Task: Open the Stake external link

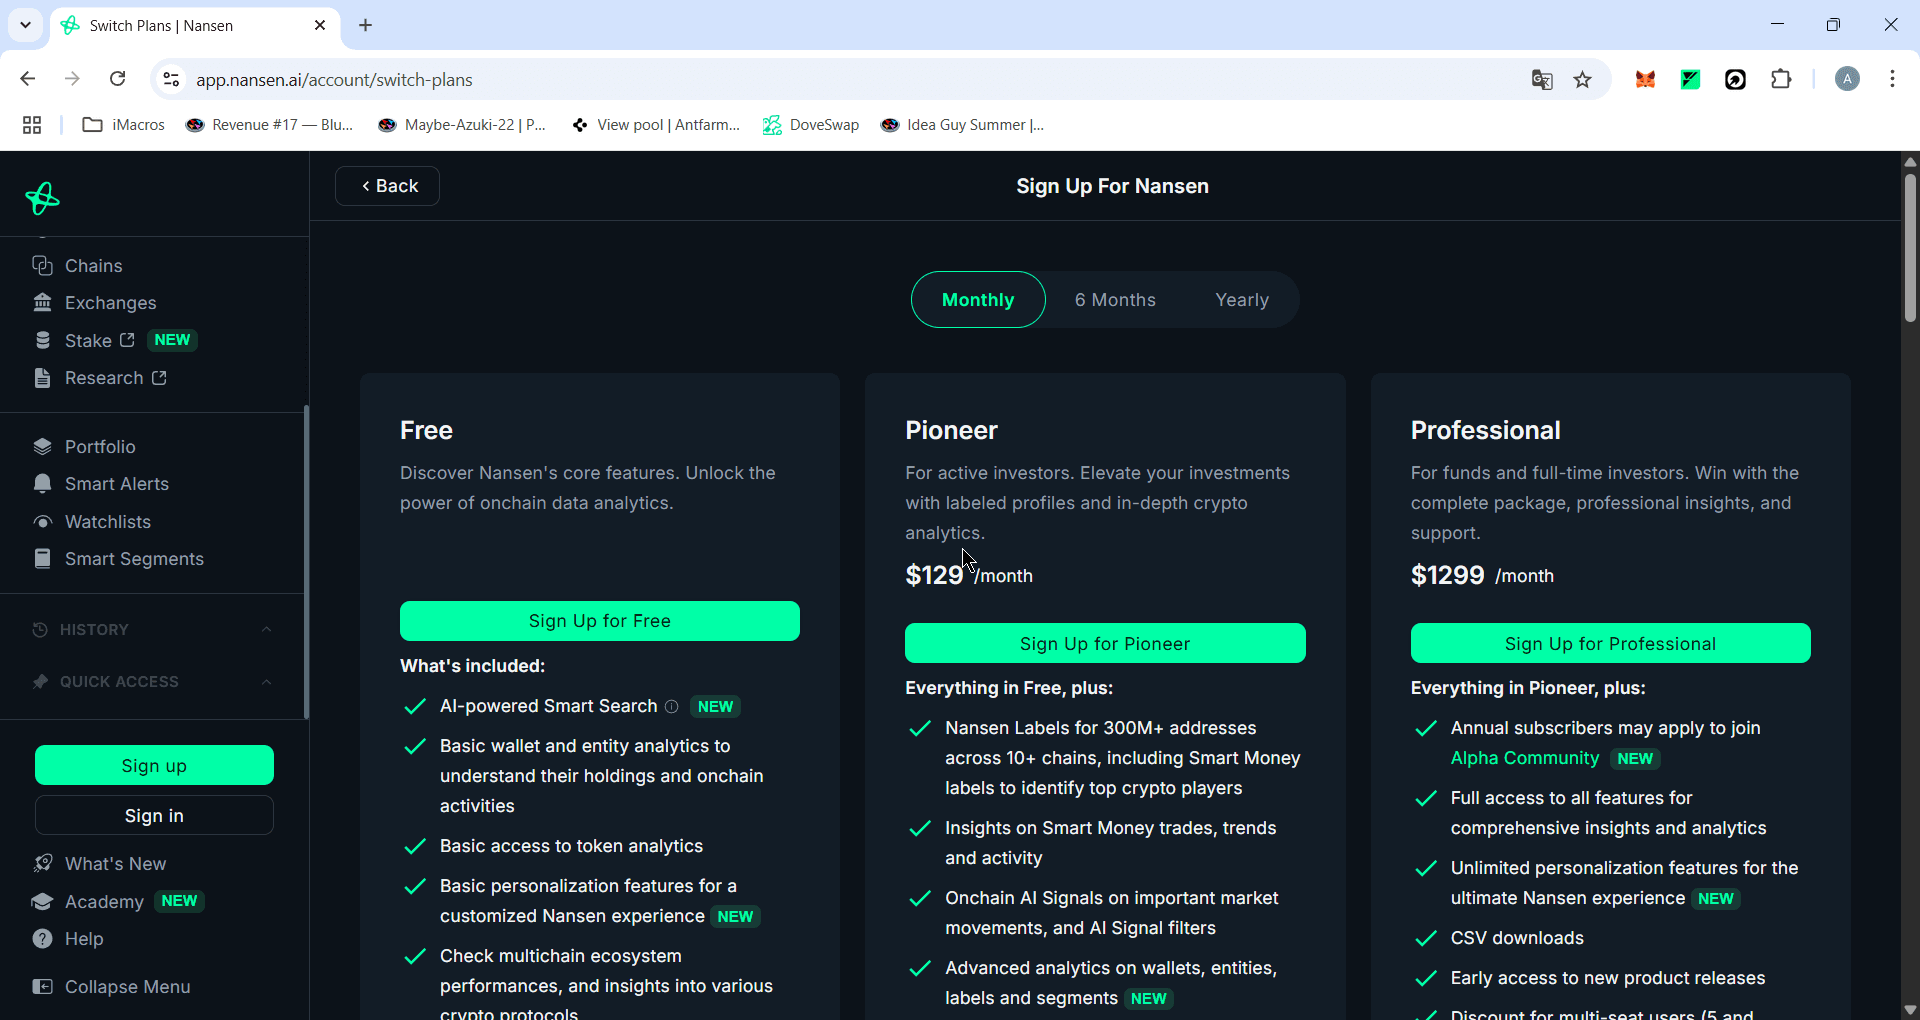Action: tap(99, 341)
